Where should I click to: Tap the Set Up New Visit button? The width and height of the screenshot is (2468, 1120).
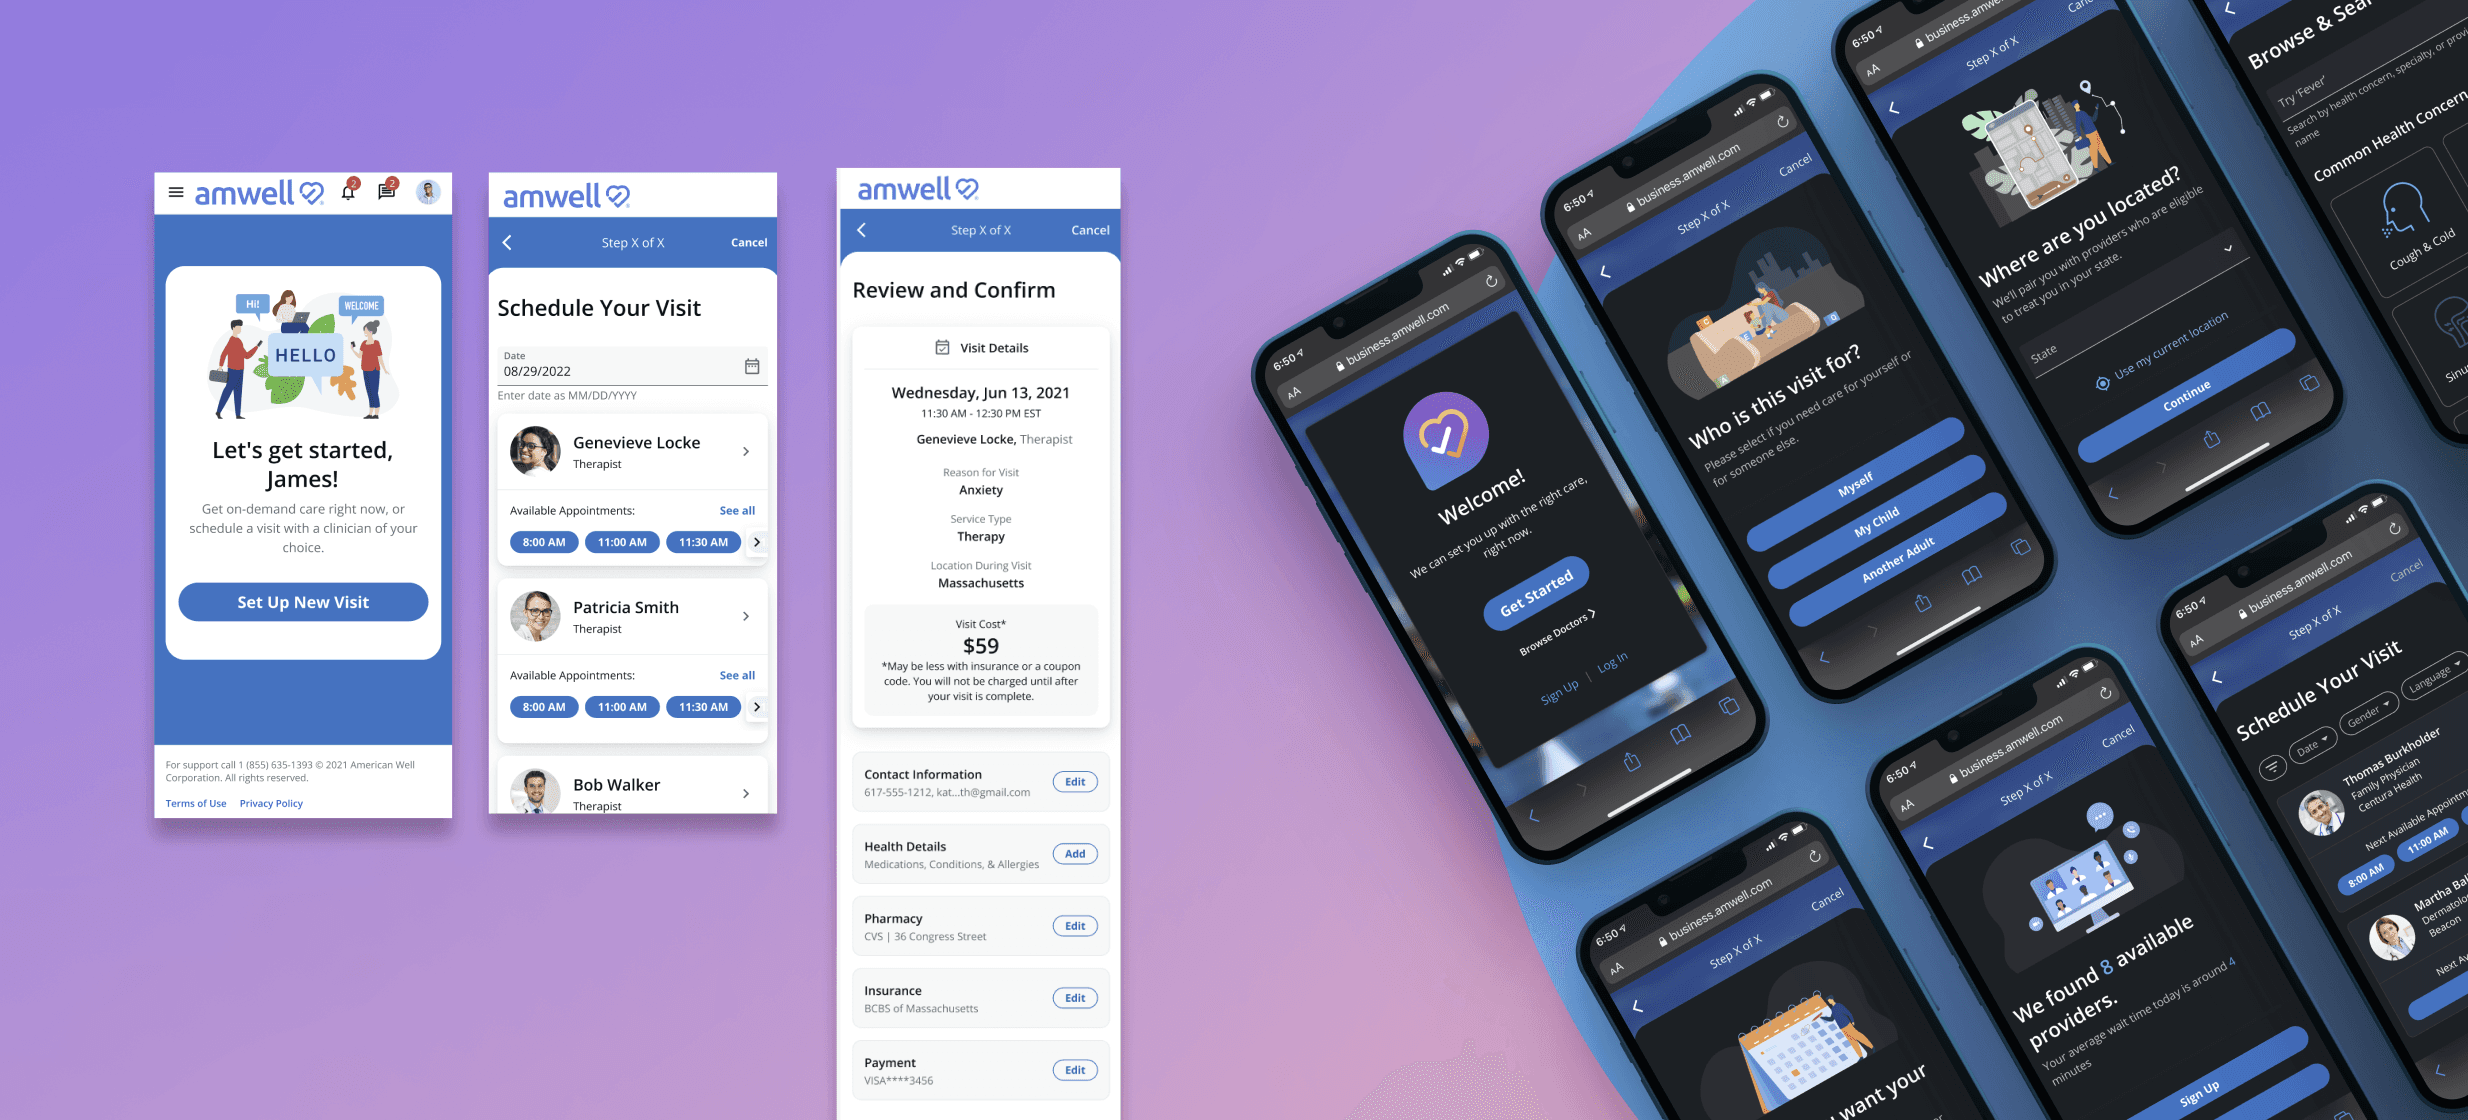click(x=302, y=601)
